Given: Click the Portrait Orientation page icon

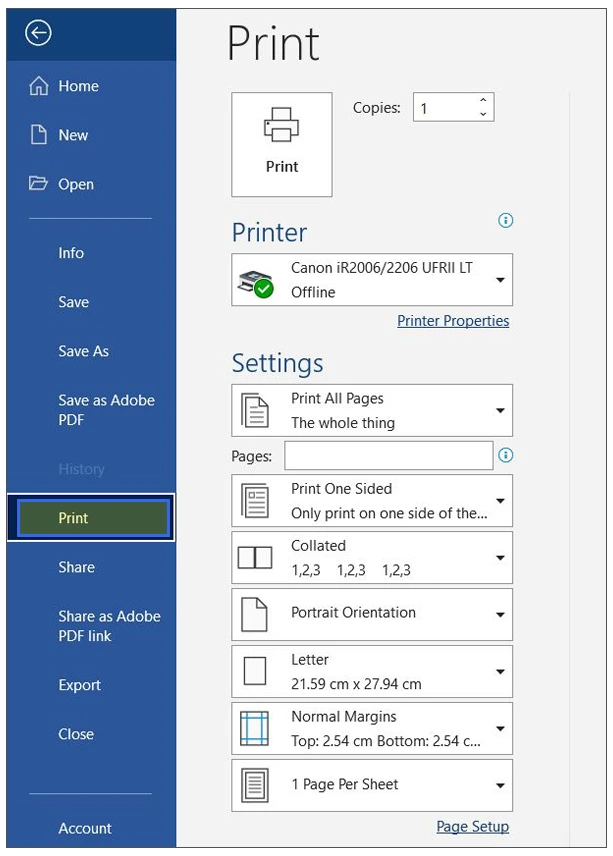Looking at the screenshot, I should click(x=254, y=614).
